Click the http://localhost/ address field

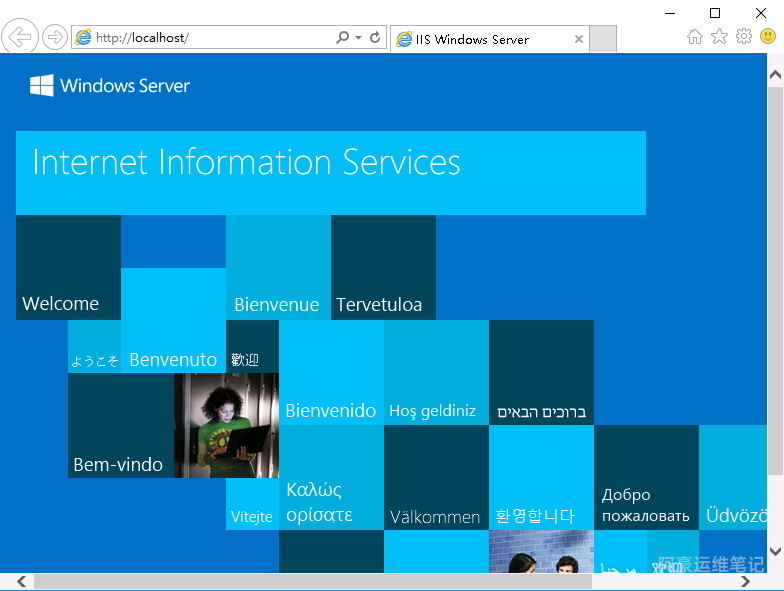(205, 38)
